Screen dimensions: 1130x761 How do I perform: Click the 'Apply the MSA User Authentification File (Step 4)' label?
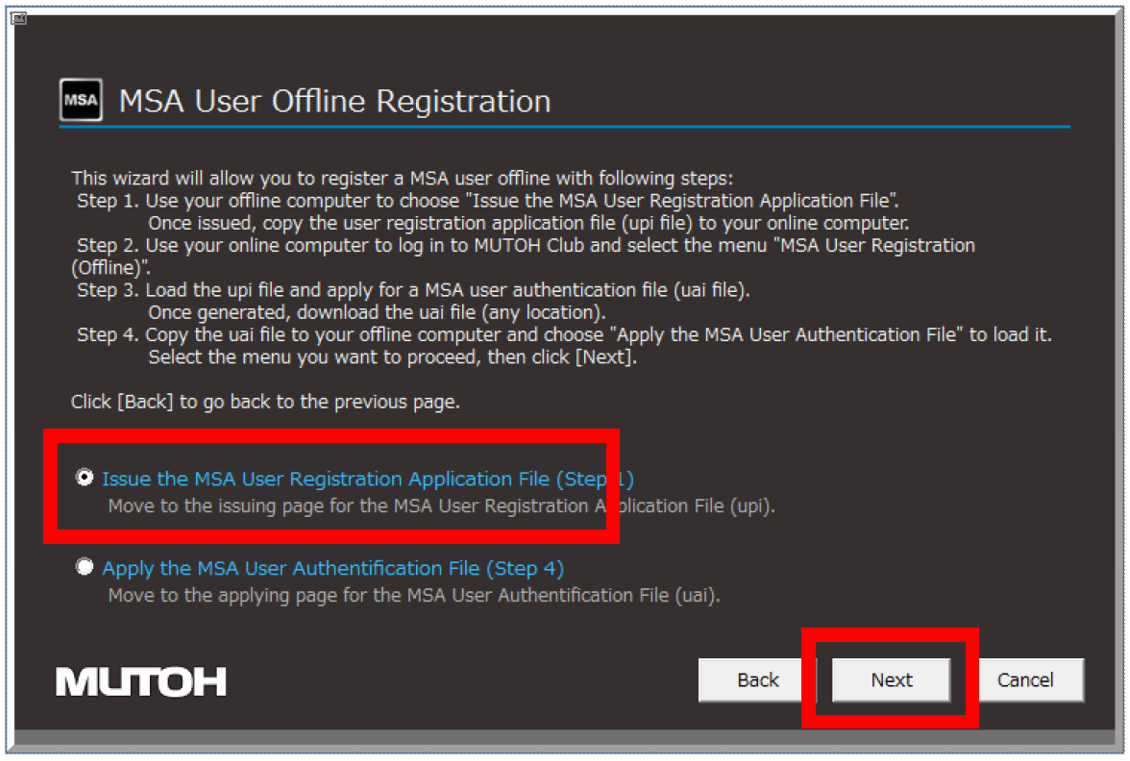332,568
